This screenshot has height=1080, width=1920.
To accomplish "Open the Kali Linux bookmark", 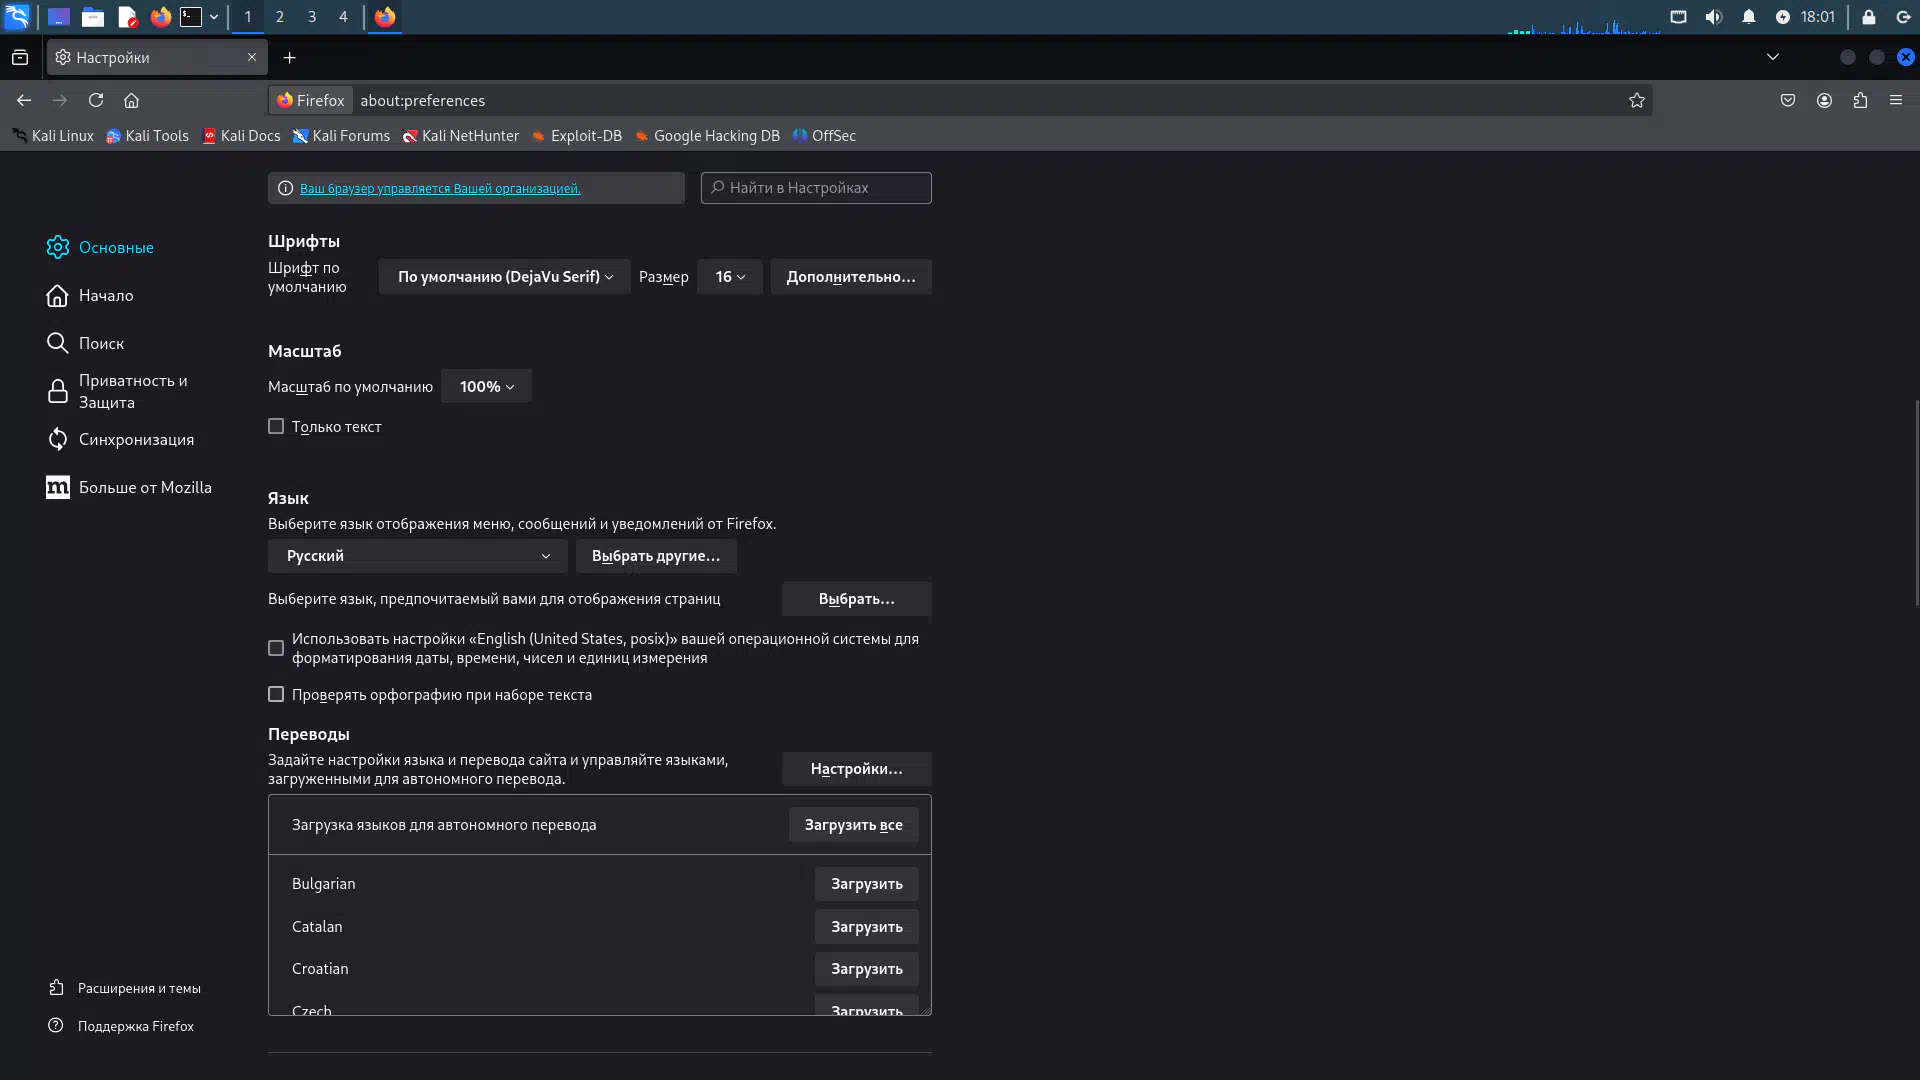I will [x=52, y=136].
